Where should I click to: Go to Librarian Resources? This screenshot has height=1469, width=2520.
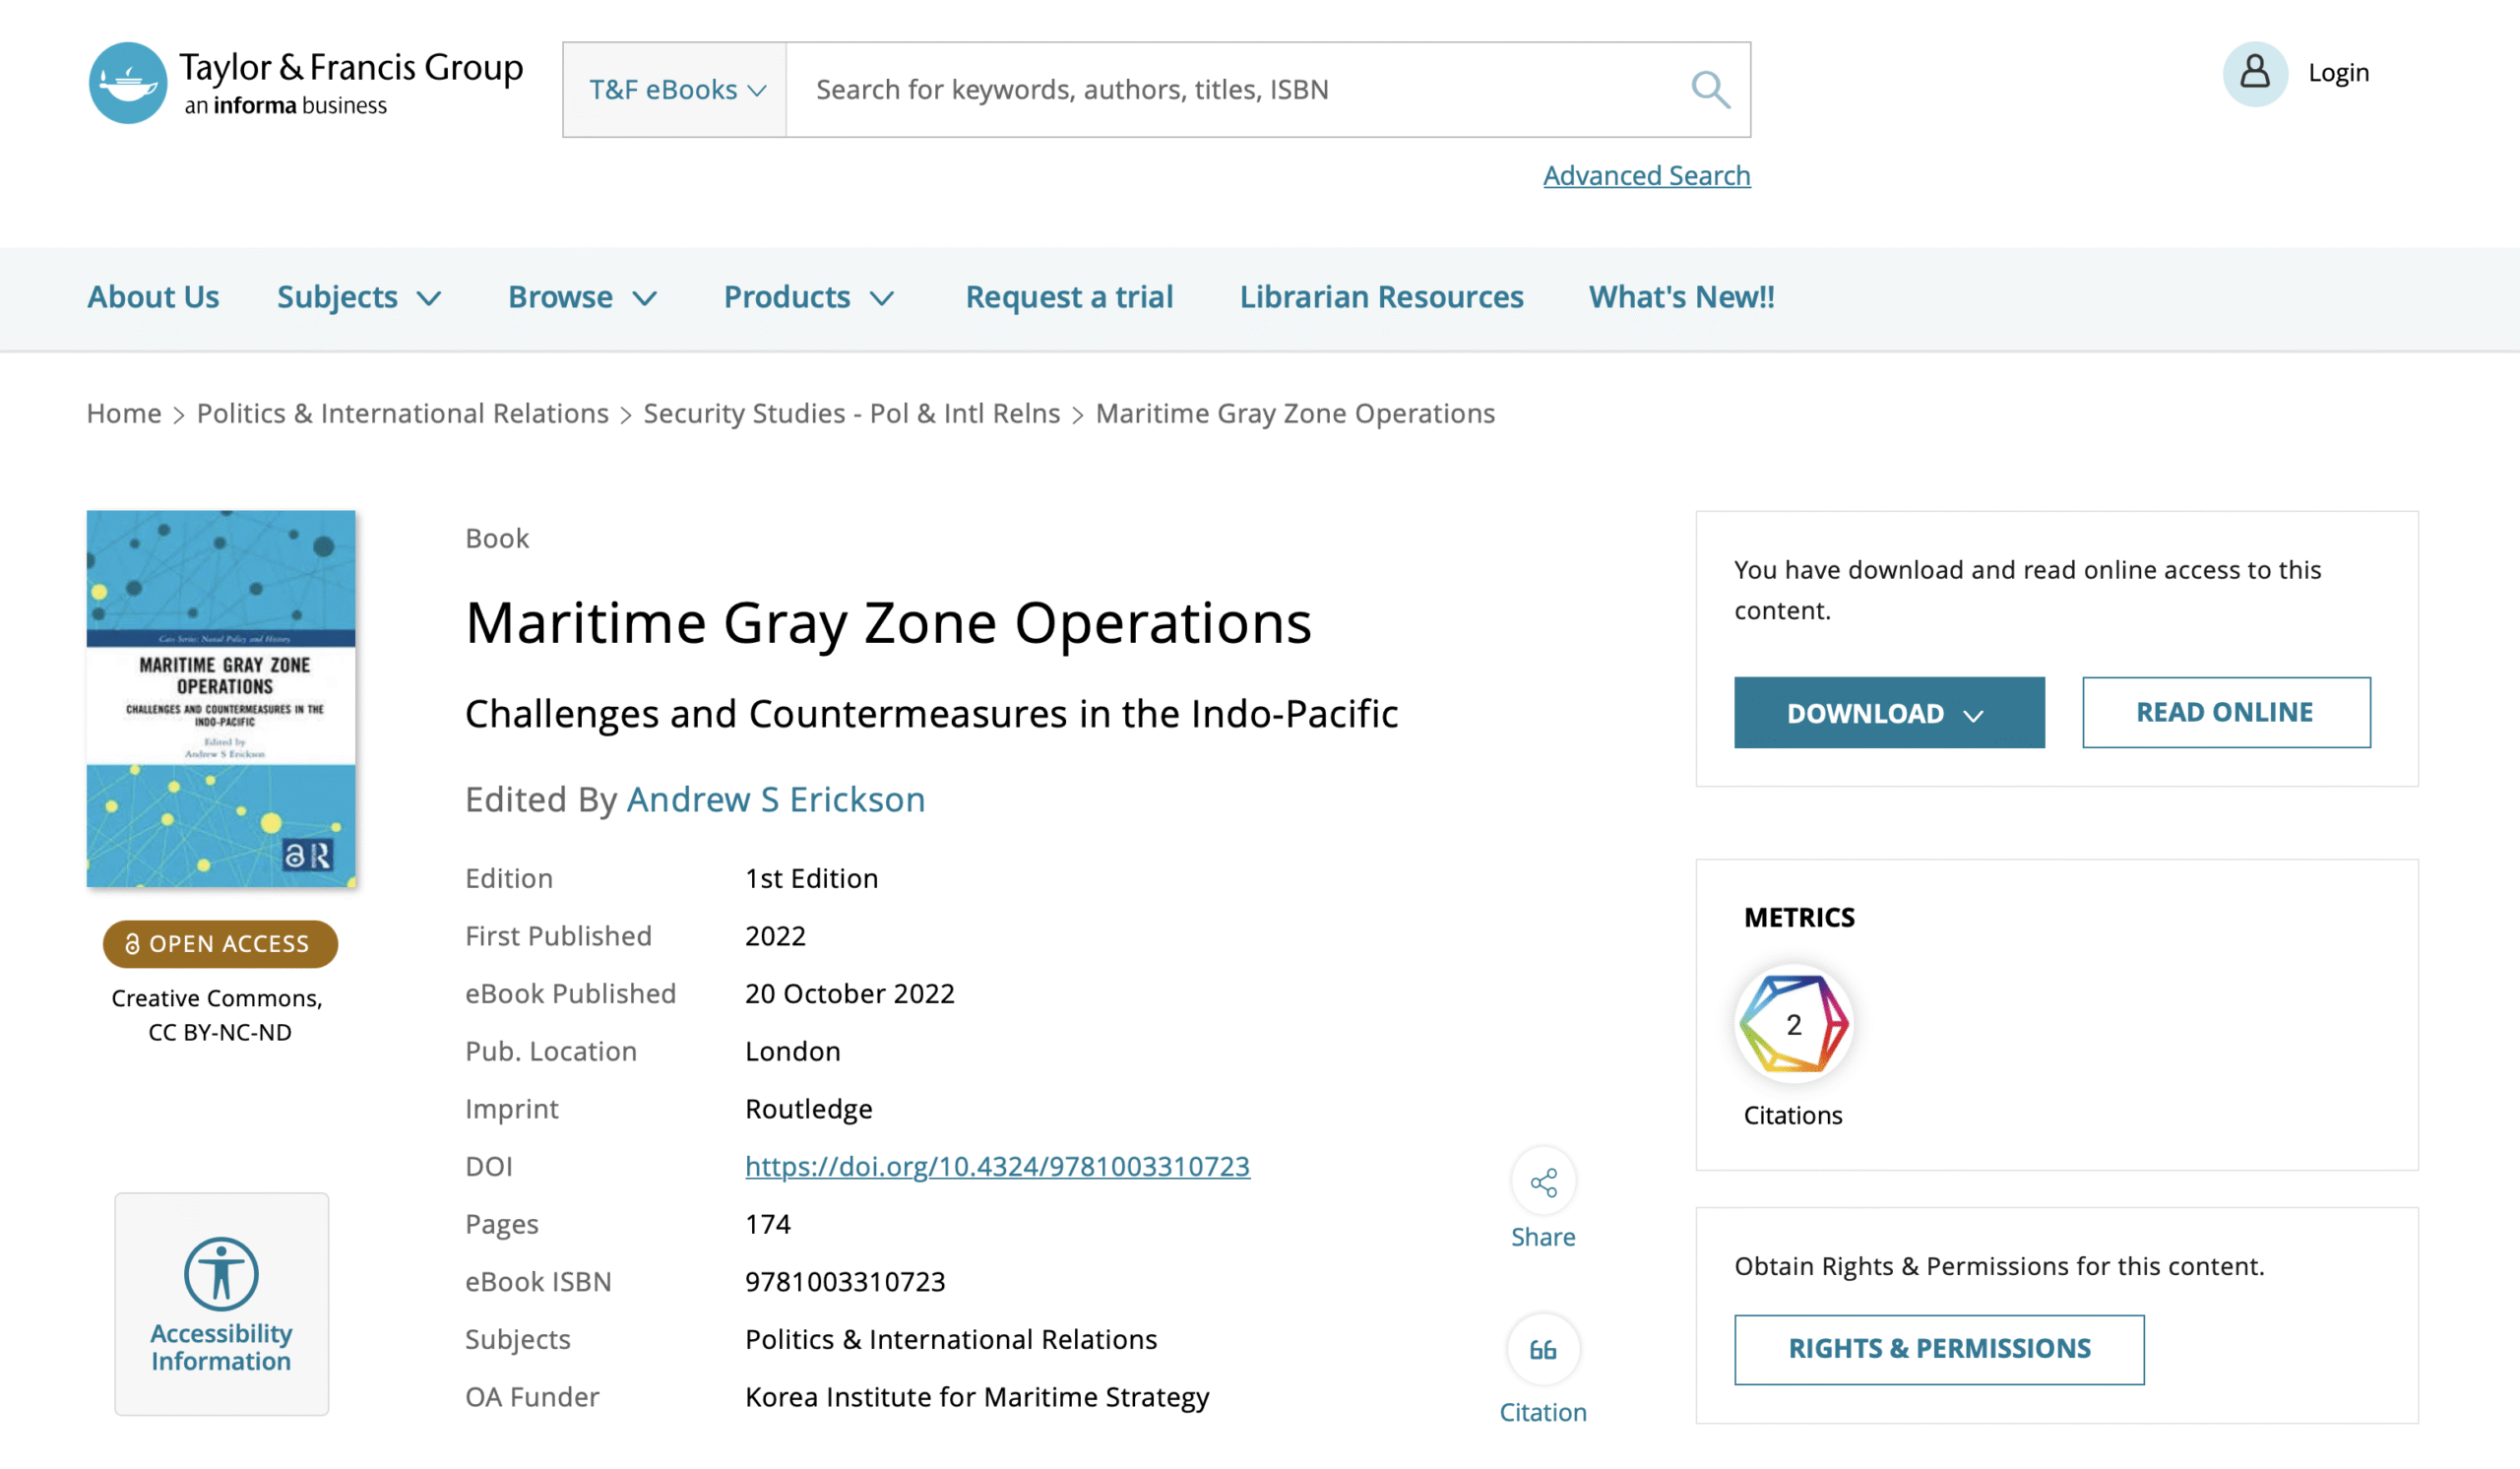[1381, 297]
